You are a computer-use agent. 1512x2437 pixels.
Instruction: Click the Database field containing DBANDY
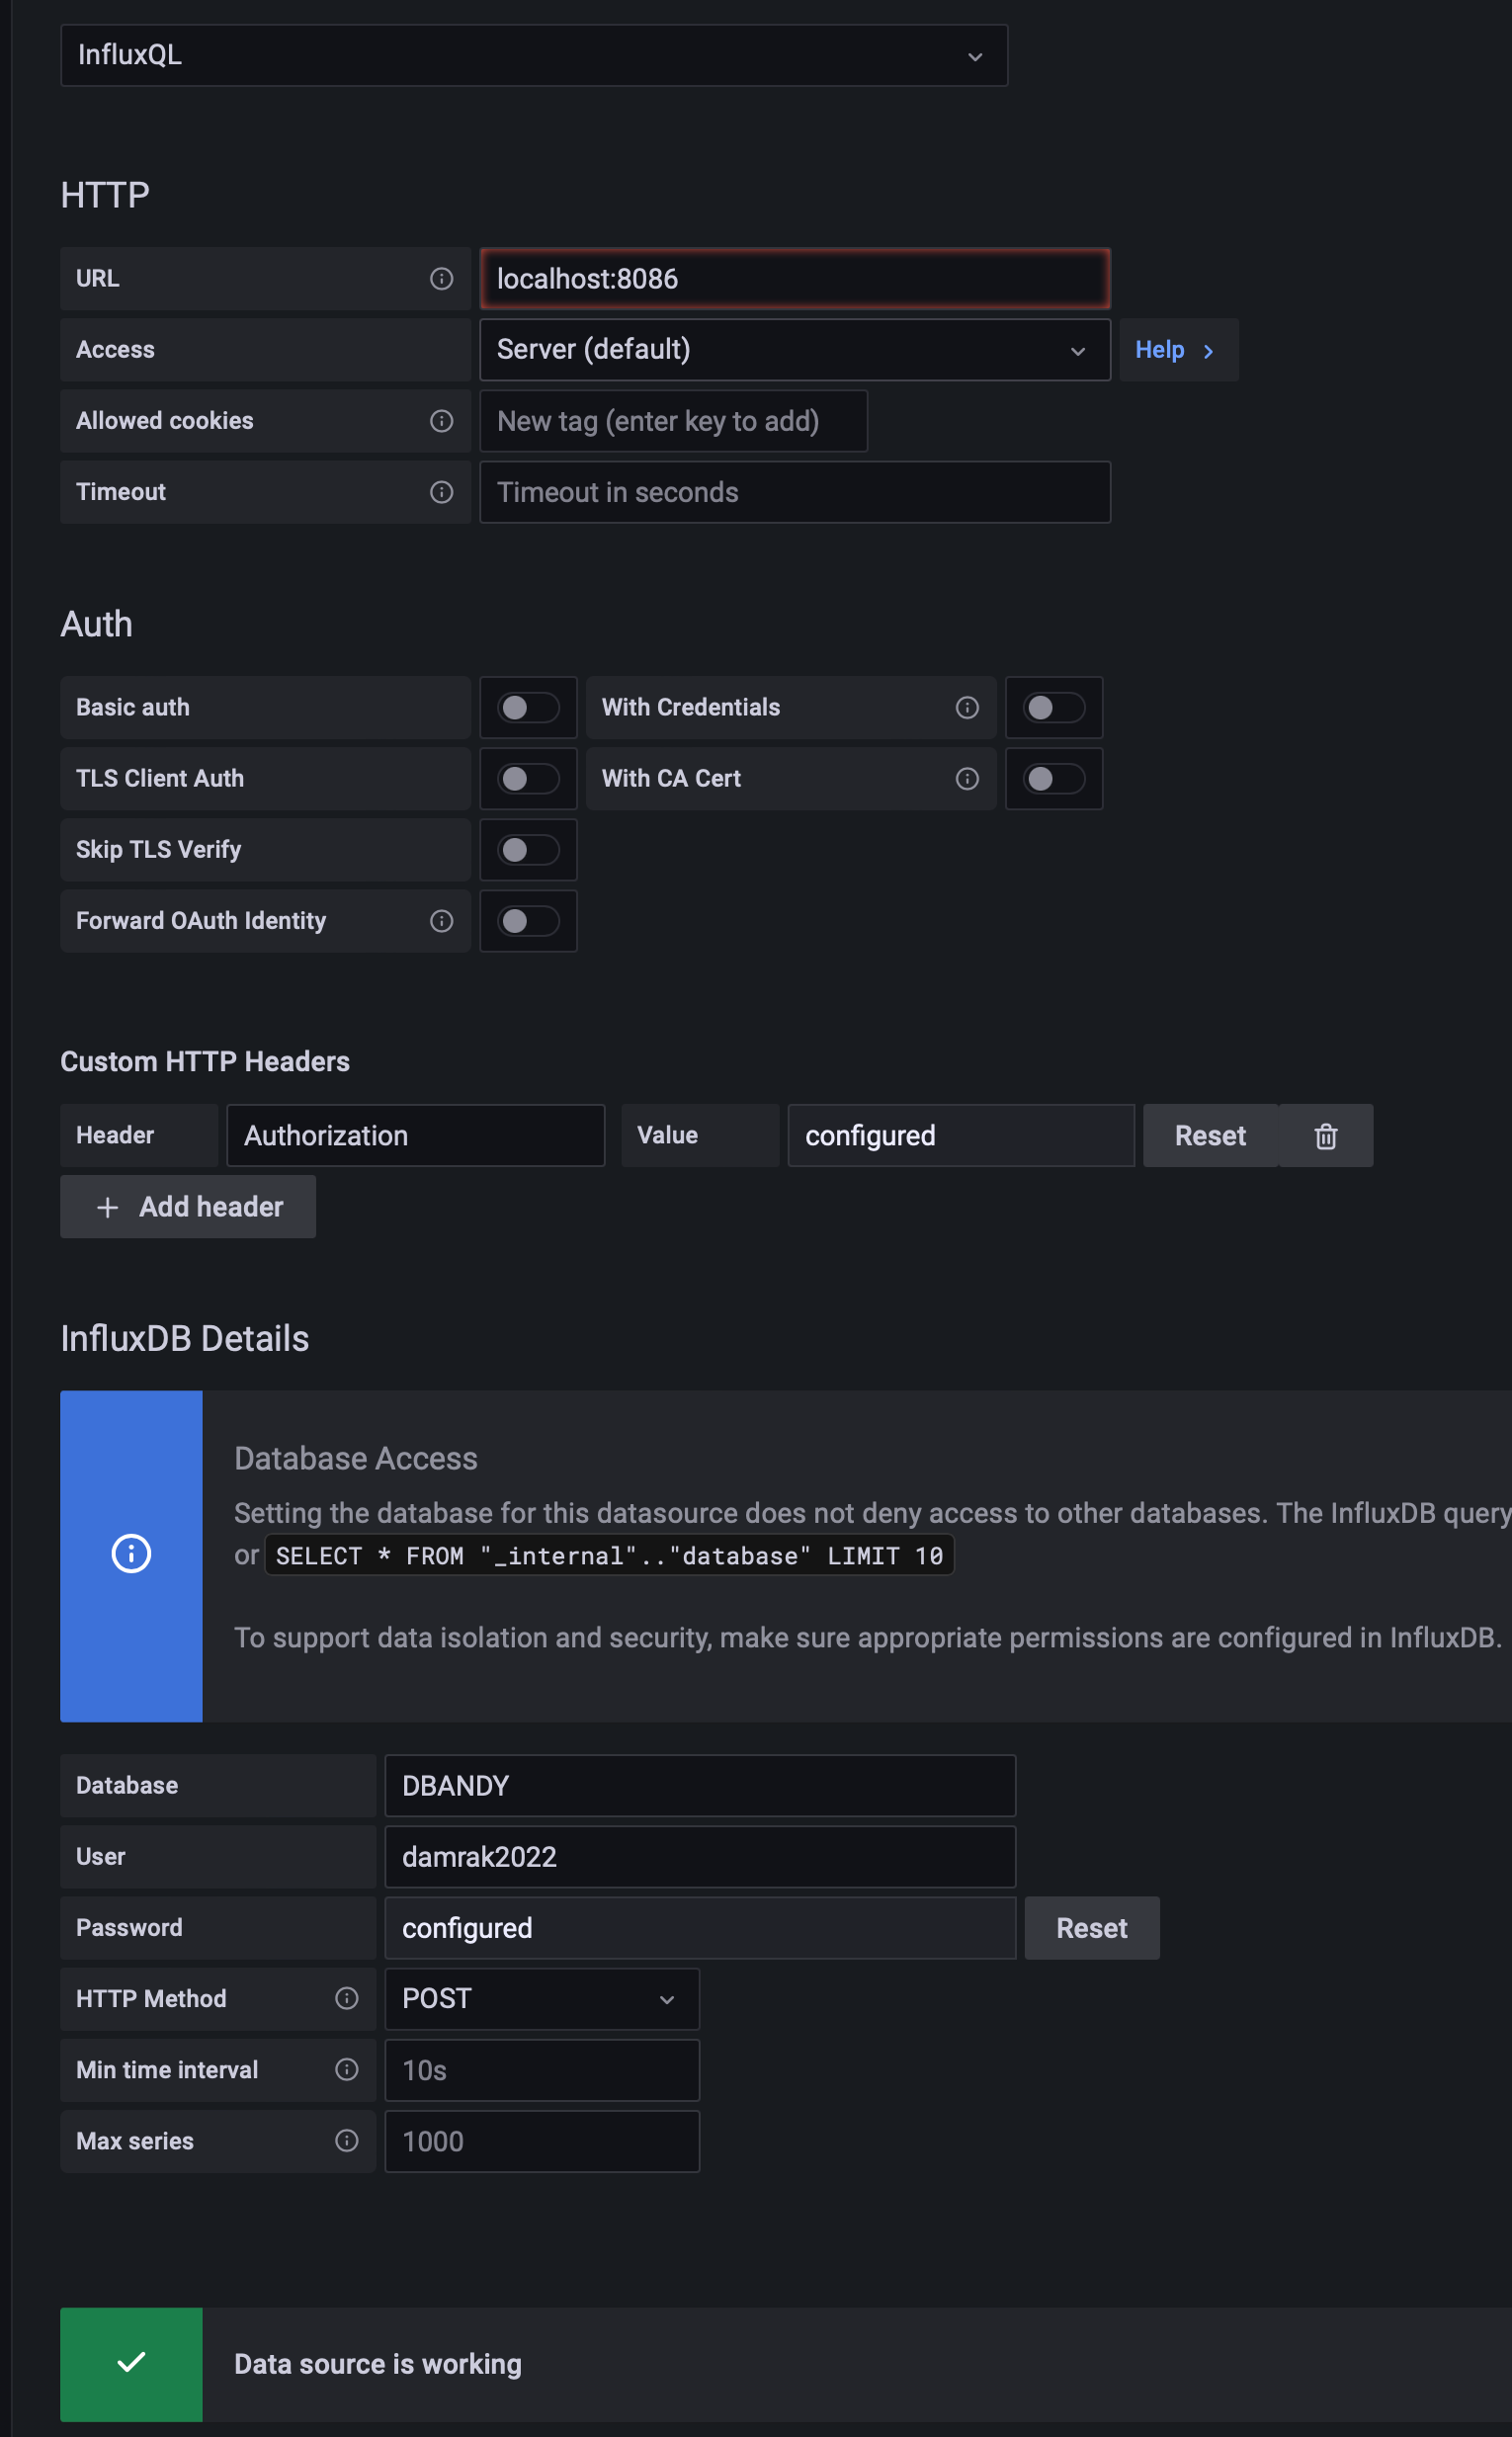tap(700, 1786)
